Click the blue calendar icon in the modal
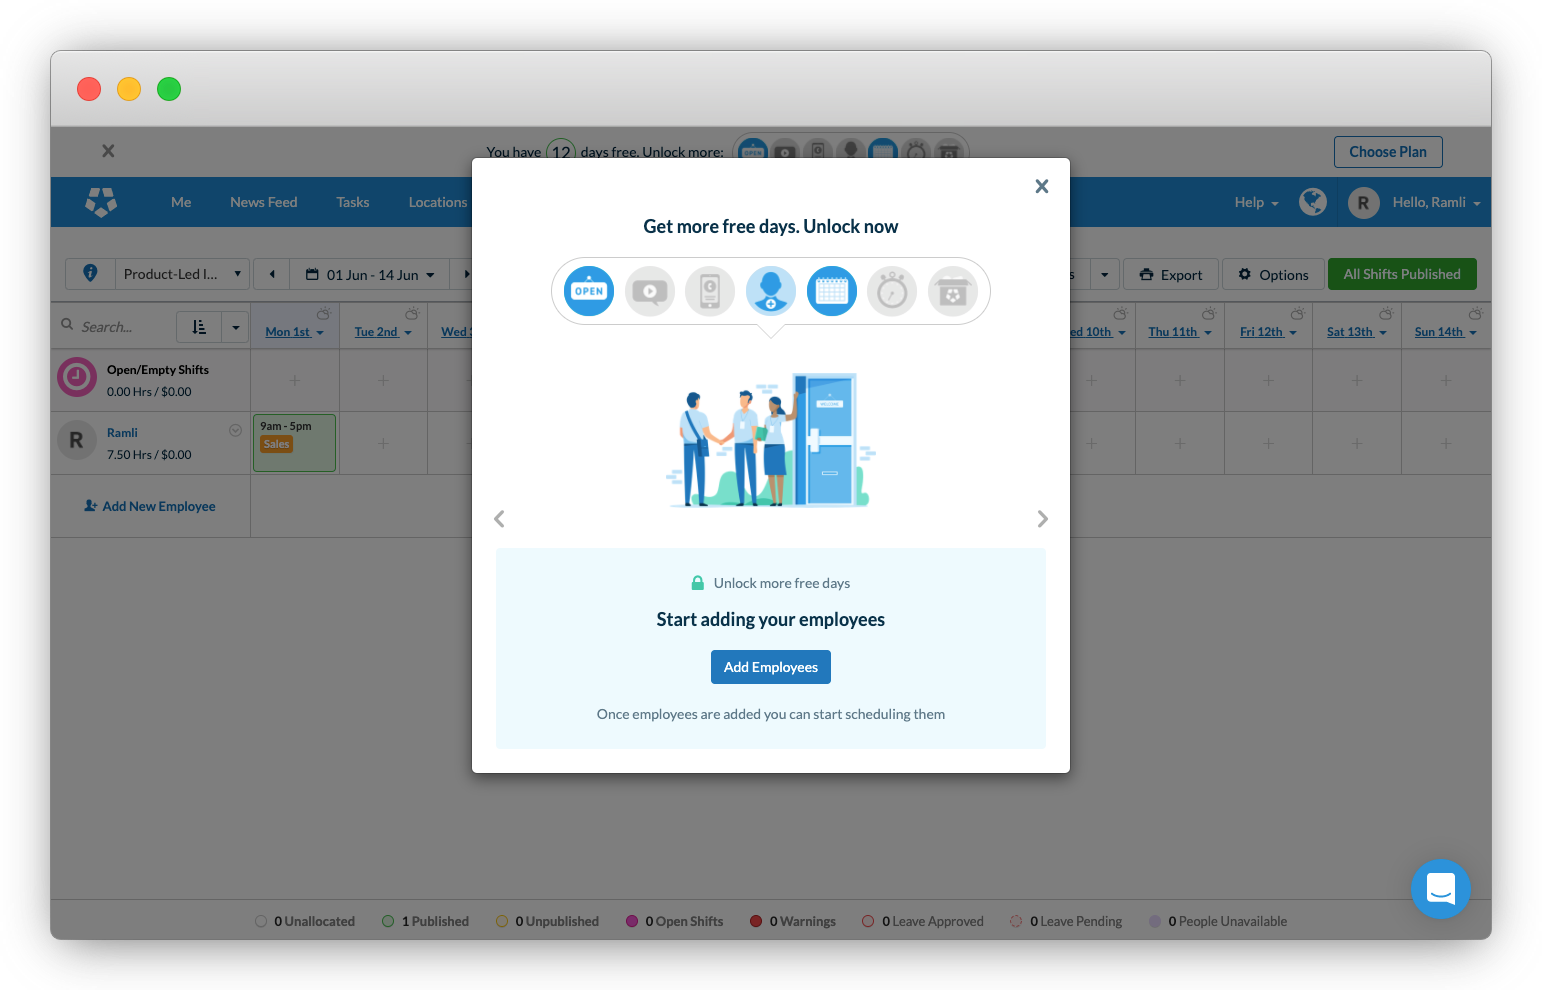Screen dimensions: 1542x990 pyautogui.click(x=832, y=291)
